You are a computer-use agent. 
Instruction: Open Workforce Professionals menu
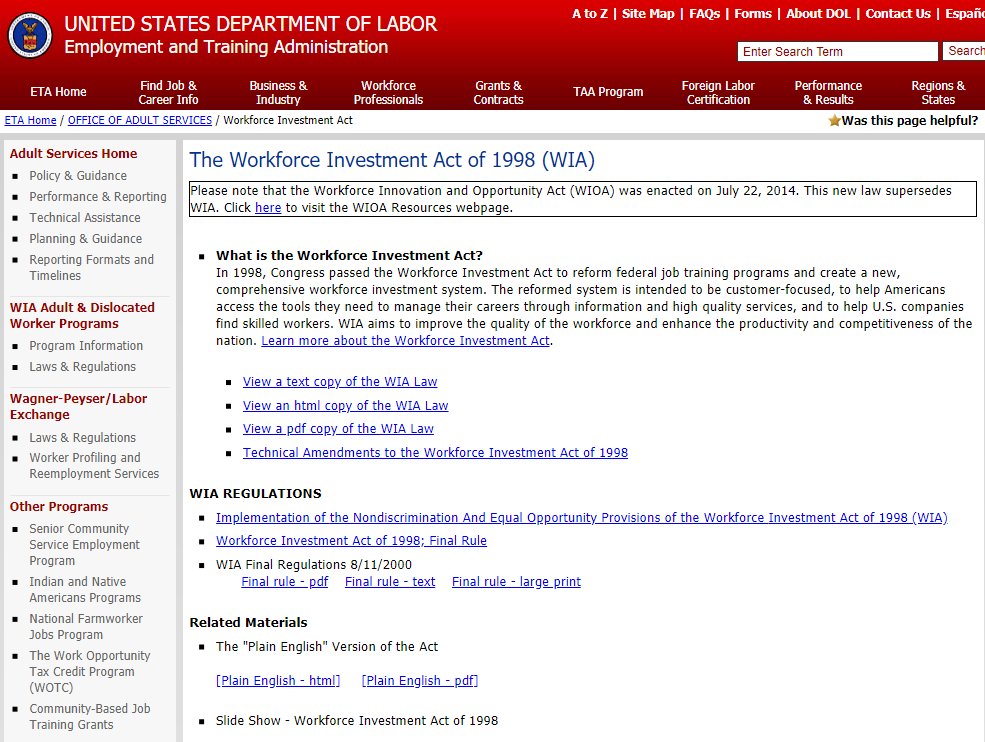pyautogui.click(x=388, y=92)
